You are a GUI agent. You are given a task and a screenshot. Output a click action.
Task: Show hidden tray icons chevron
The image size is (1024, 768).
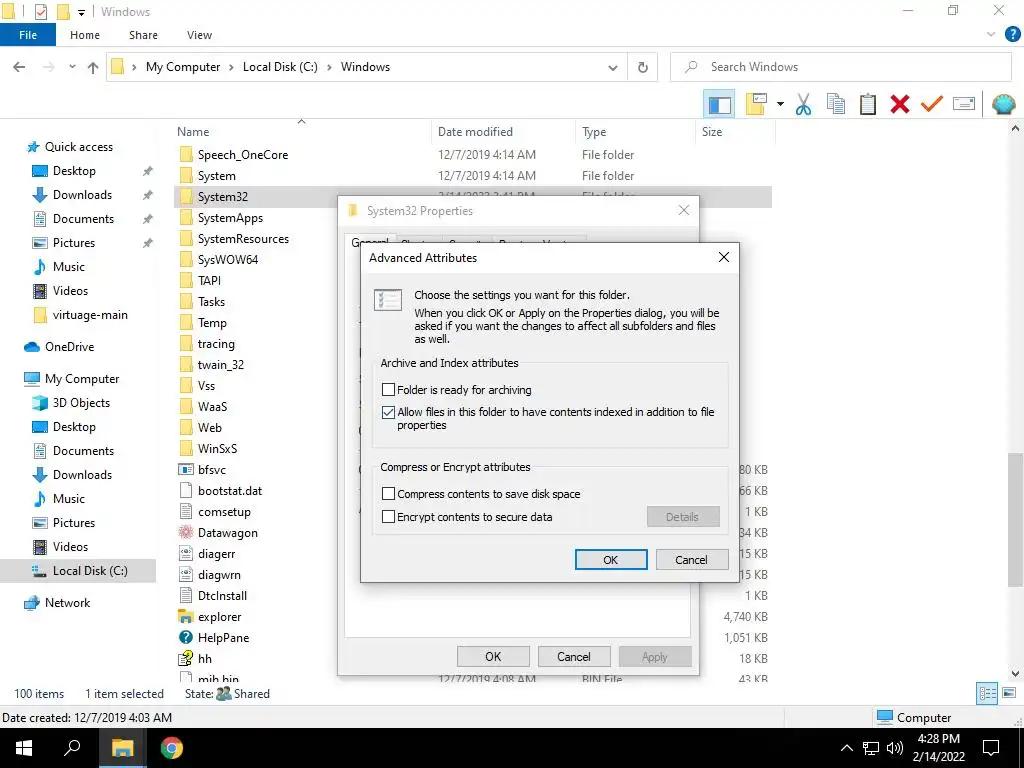point(846,748)
